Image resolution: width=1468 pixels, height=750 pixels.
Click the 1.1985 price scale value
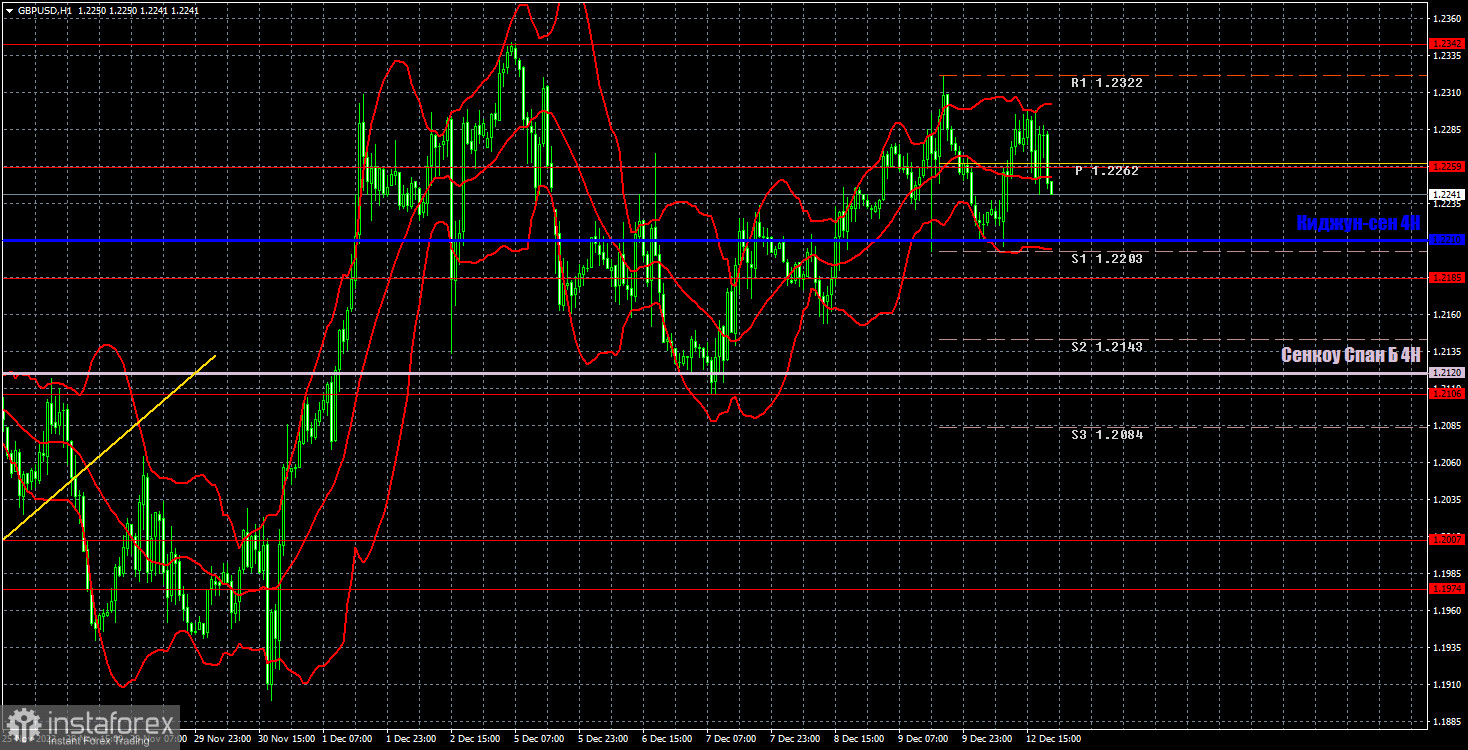1447,574
